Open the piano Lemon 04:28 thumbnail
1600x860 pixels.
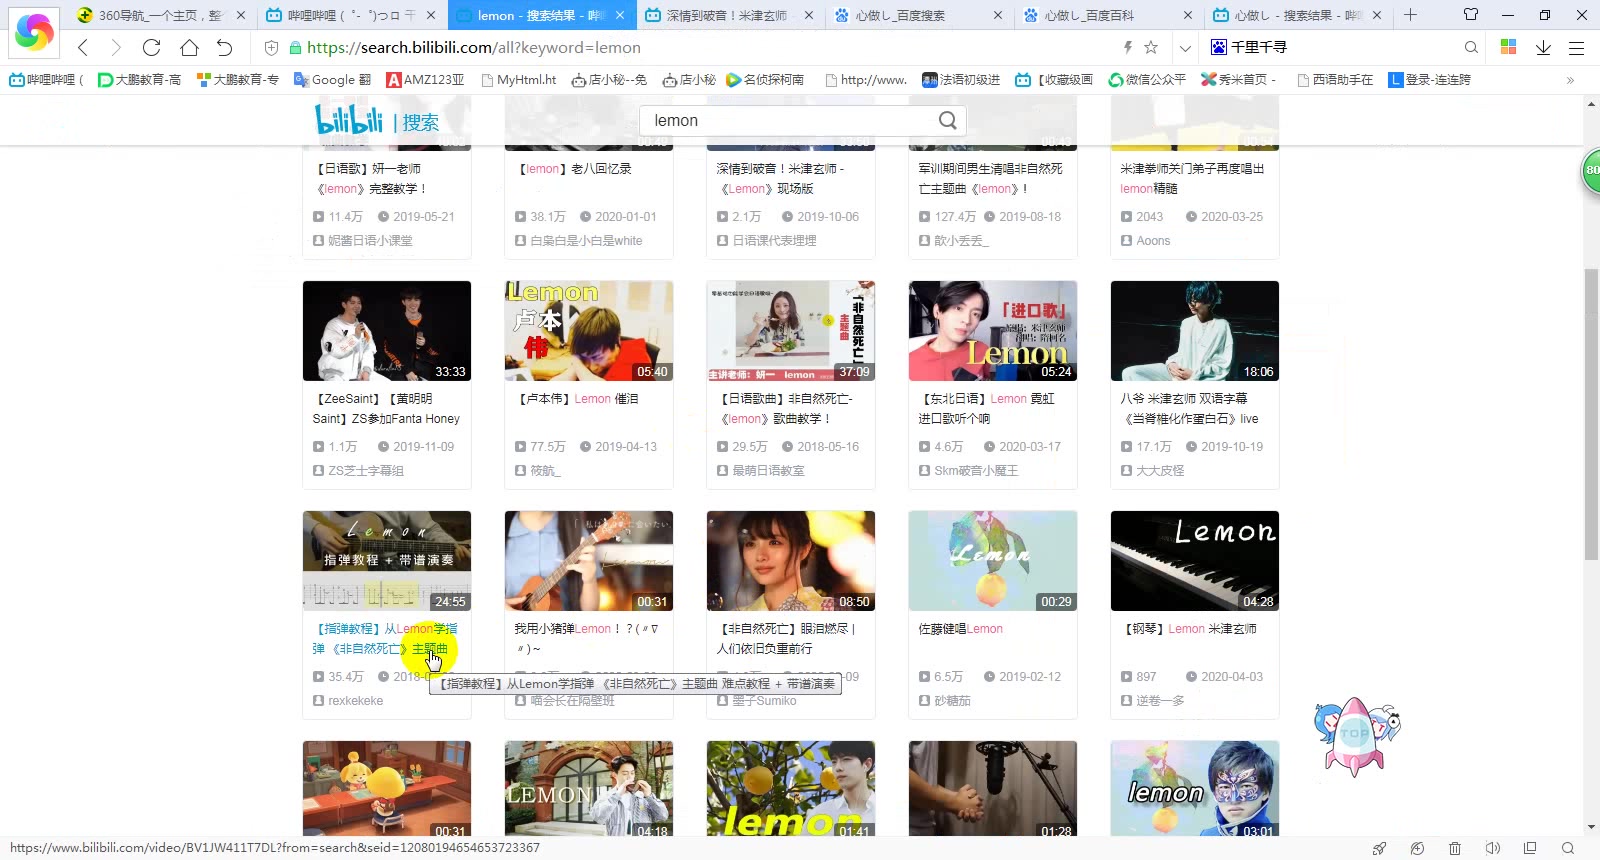click(x=1195, y=561)
